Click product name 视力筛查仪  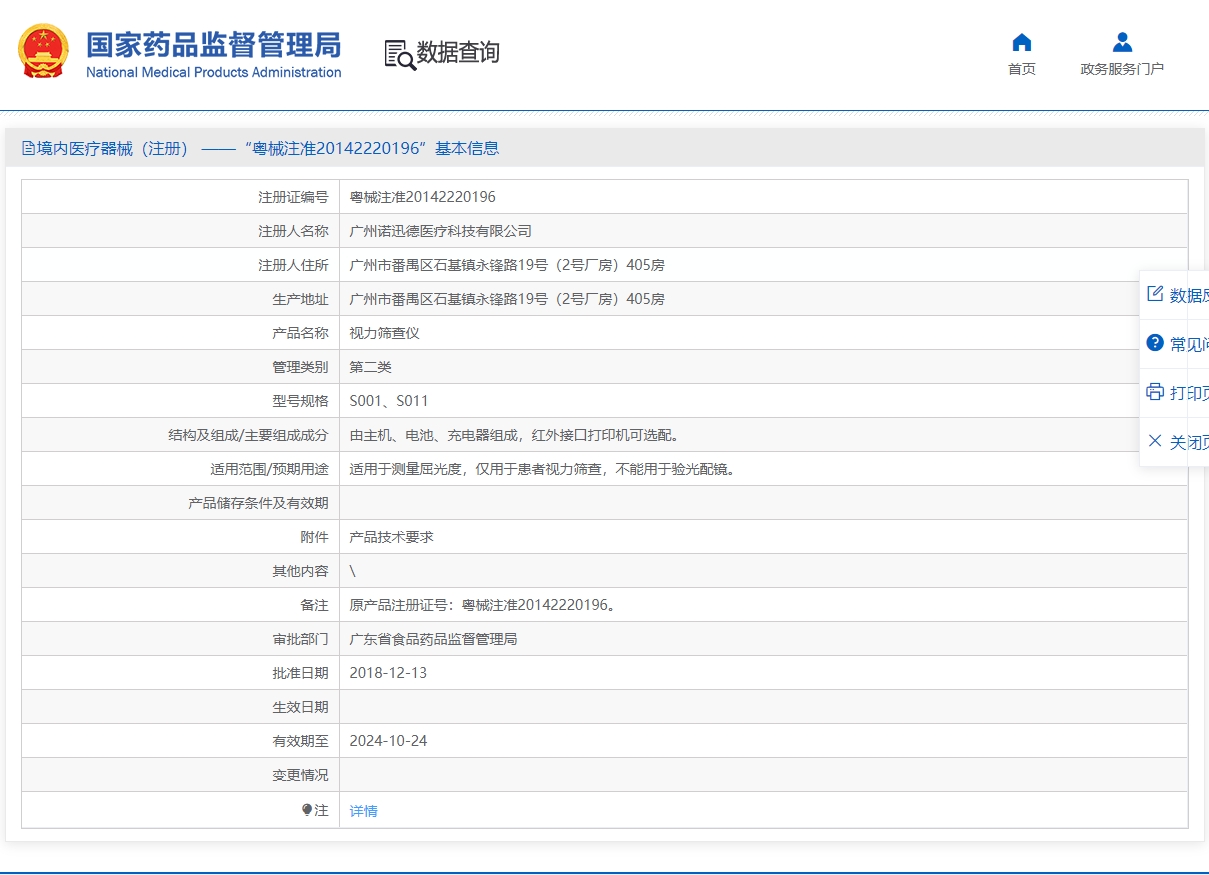[385, 333]
